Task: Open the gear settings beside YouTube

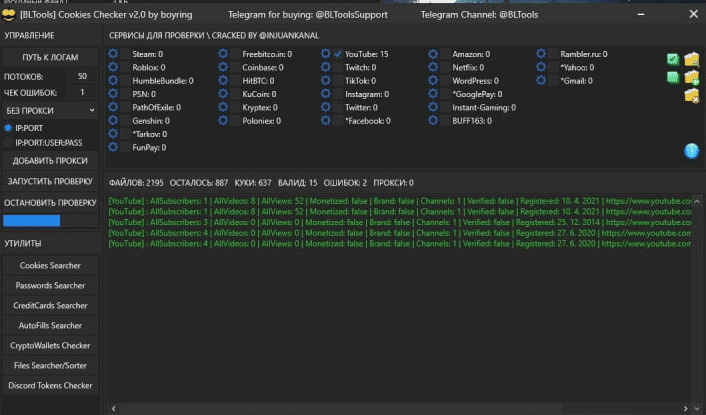Action: click(x=325, y=54)
